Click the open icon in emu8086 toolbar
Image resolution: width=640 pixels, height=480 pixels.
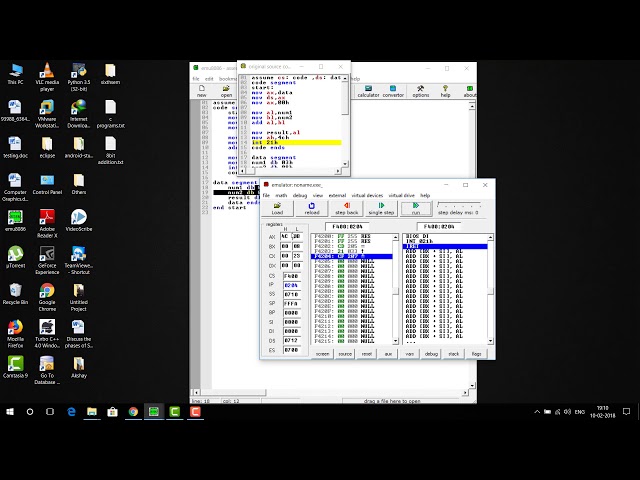pyautogui.click(x=226, y=91)
